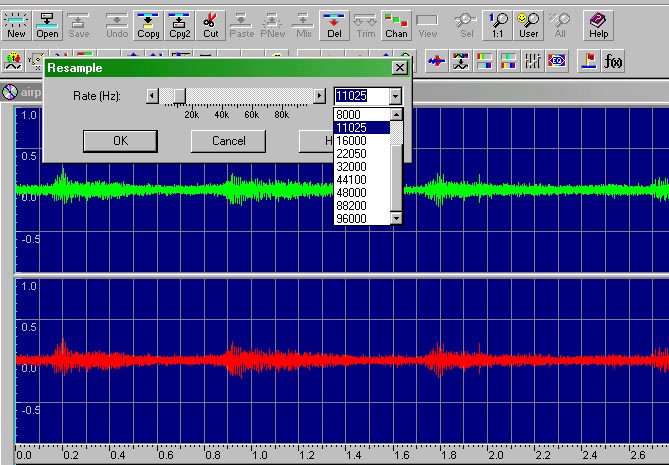Click the New file toolbar icon
Screen dimensions: 669x465
click(16, 26)
